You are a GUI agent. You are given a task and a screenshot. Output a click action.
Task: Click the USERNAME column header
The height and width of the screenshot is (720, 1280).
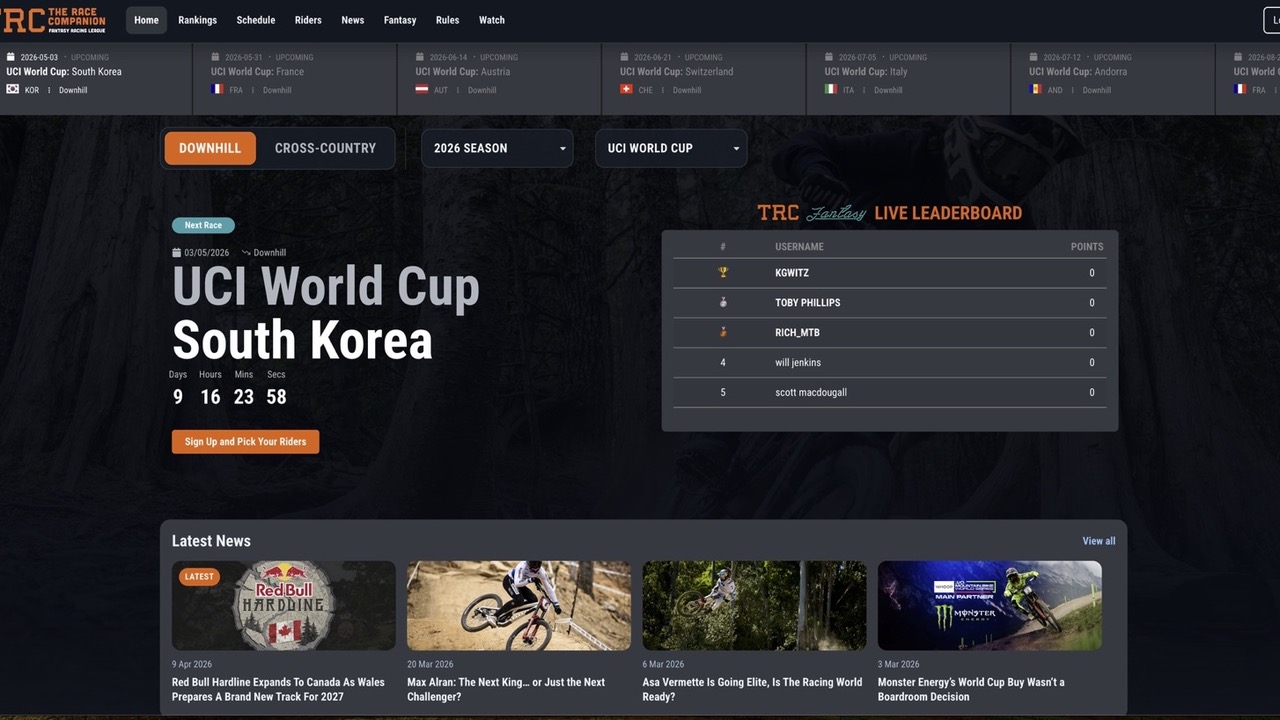coord(799,247)
